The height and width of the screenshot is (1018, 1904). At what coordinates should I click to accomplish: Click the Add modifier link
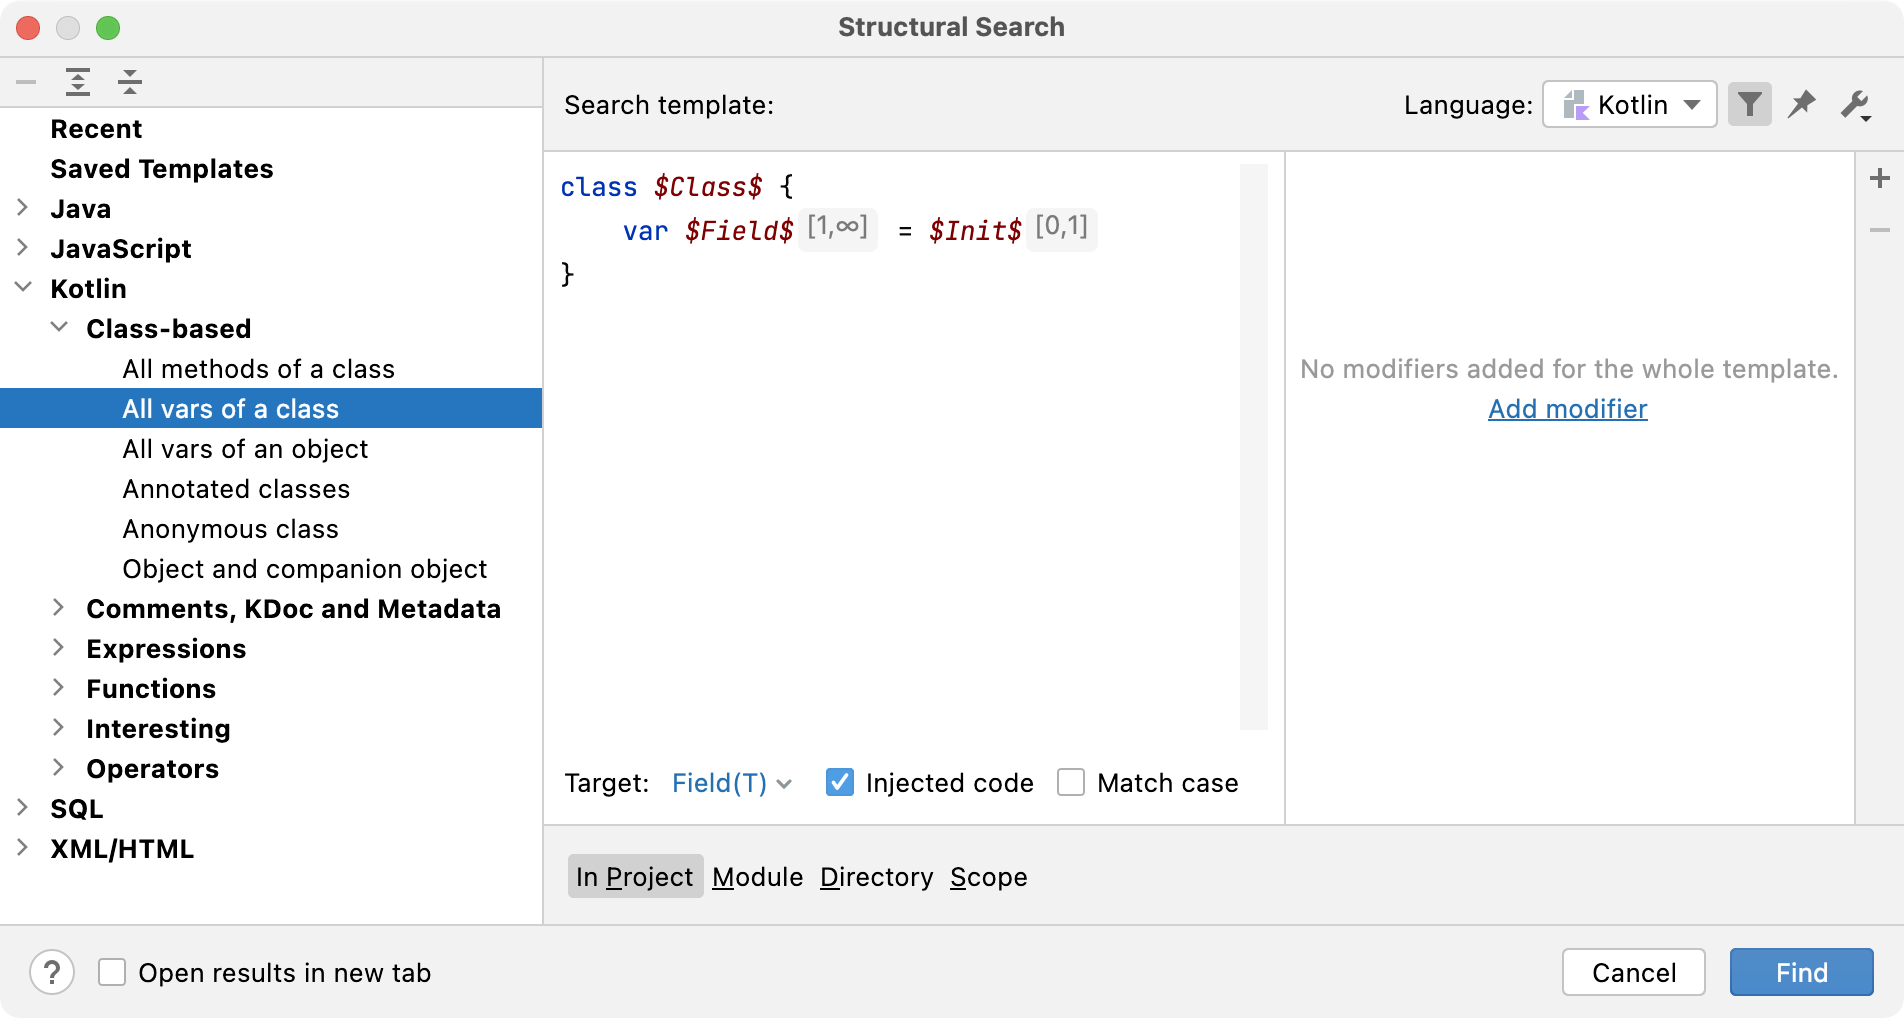(x=1567, y=409)
